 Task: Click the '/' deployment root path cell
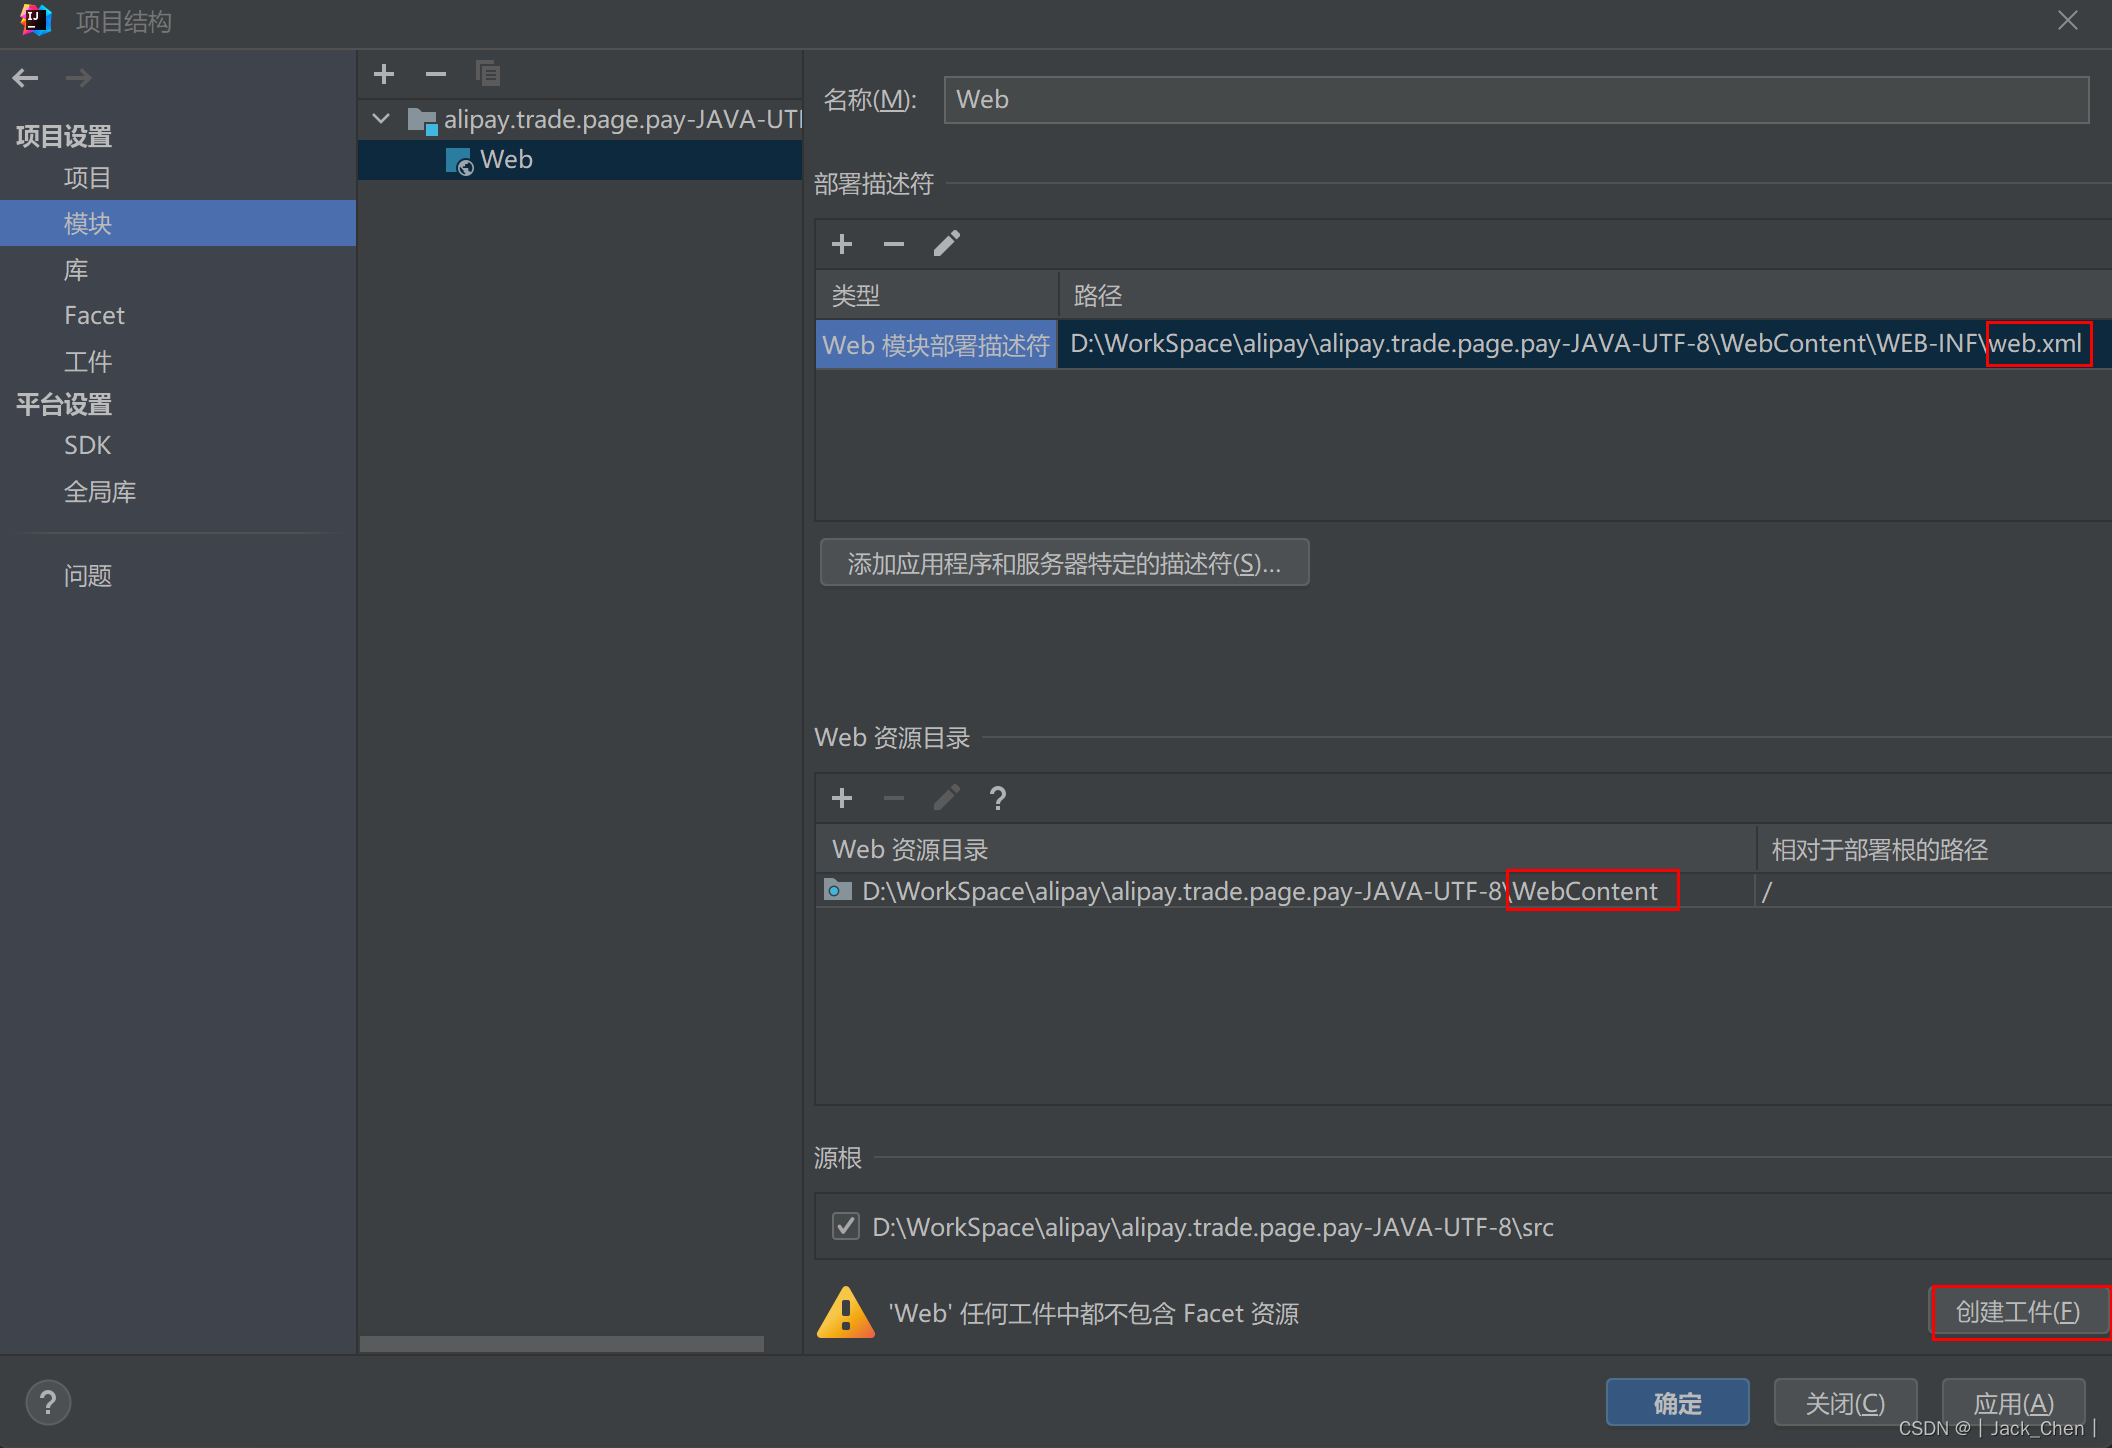[x=1933, y=890]
